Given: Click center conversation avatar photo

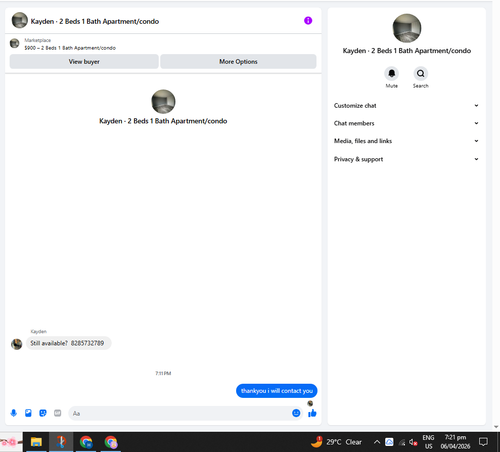Looking at the screenshot, I should click(x=163, y=102).
